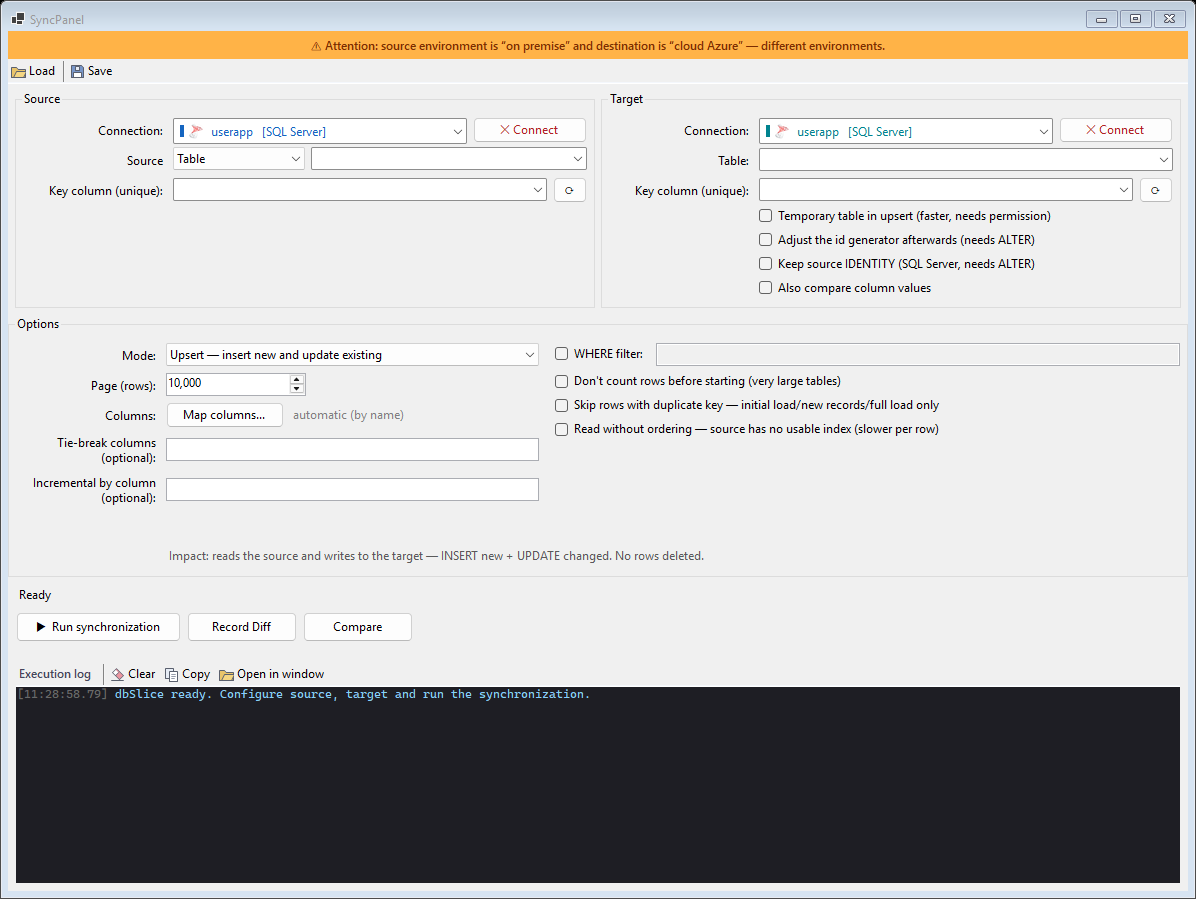Click the SQL Server icon in Target connection
1196x899 pixels.
[x=782, y=131]
